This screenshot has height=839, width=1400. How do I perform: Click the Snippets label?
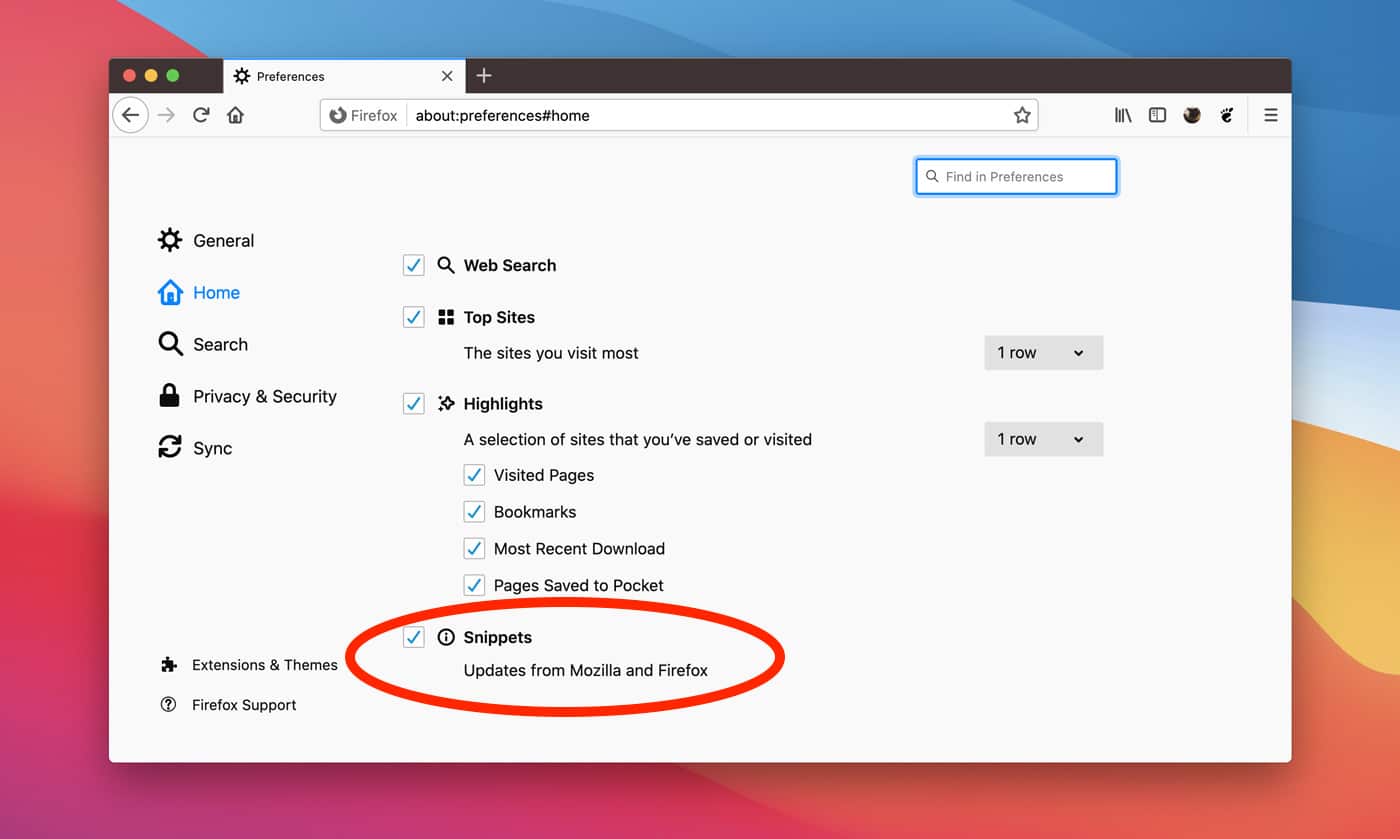click(498, 637)
